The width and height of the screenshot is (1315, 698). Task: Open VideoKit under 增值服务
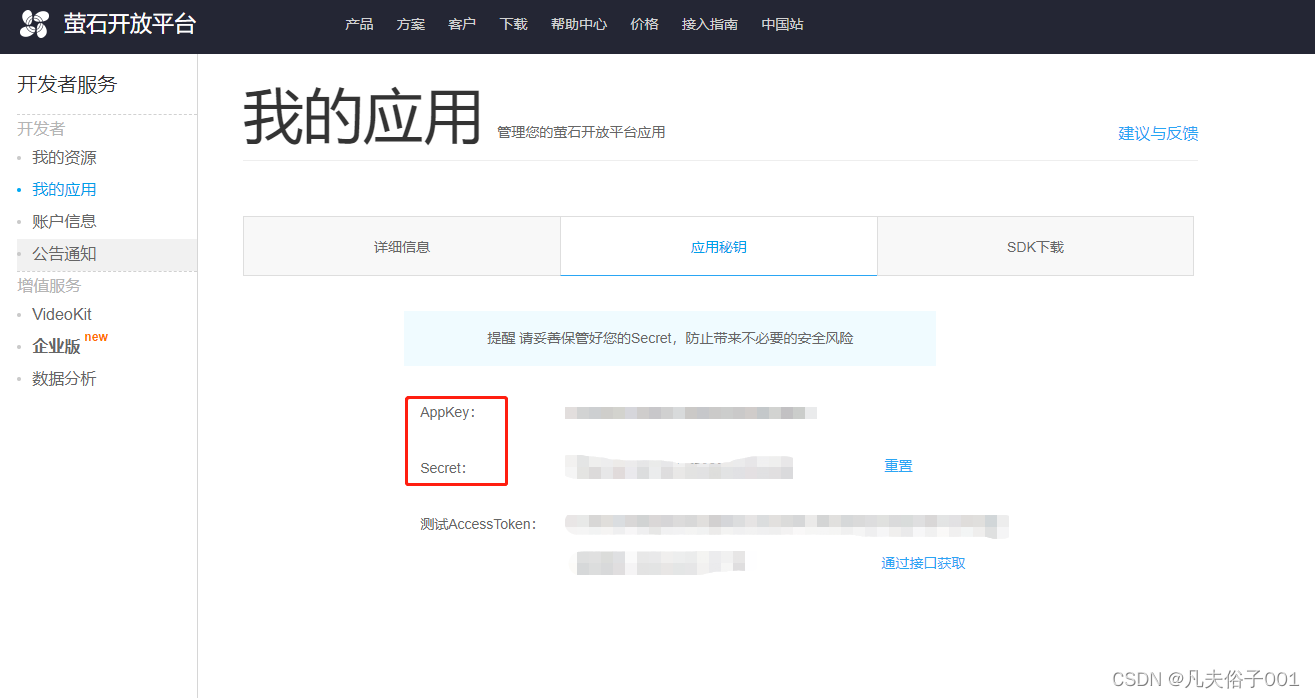click(62, 314)
